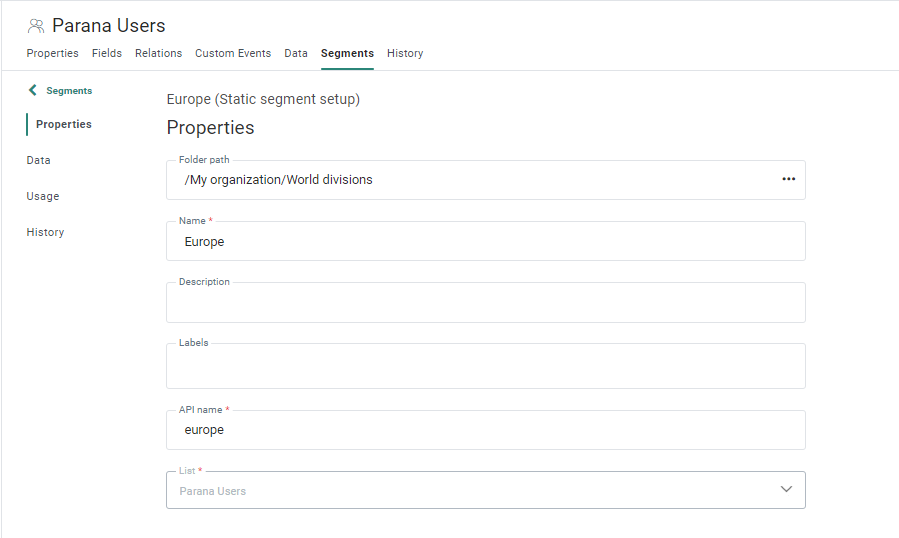Open Data in the left sidebar
This screenshot has width=899, height=538.
(x=39, y=160)
